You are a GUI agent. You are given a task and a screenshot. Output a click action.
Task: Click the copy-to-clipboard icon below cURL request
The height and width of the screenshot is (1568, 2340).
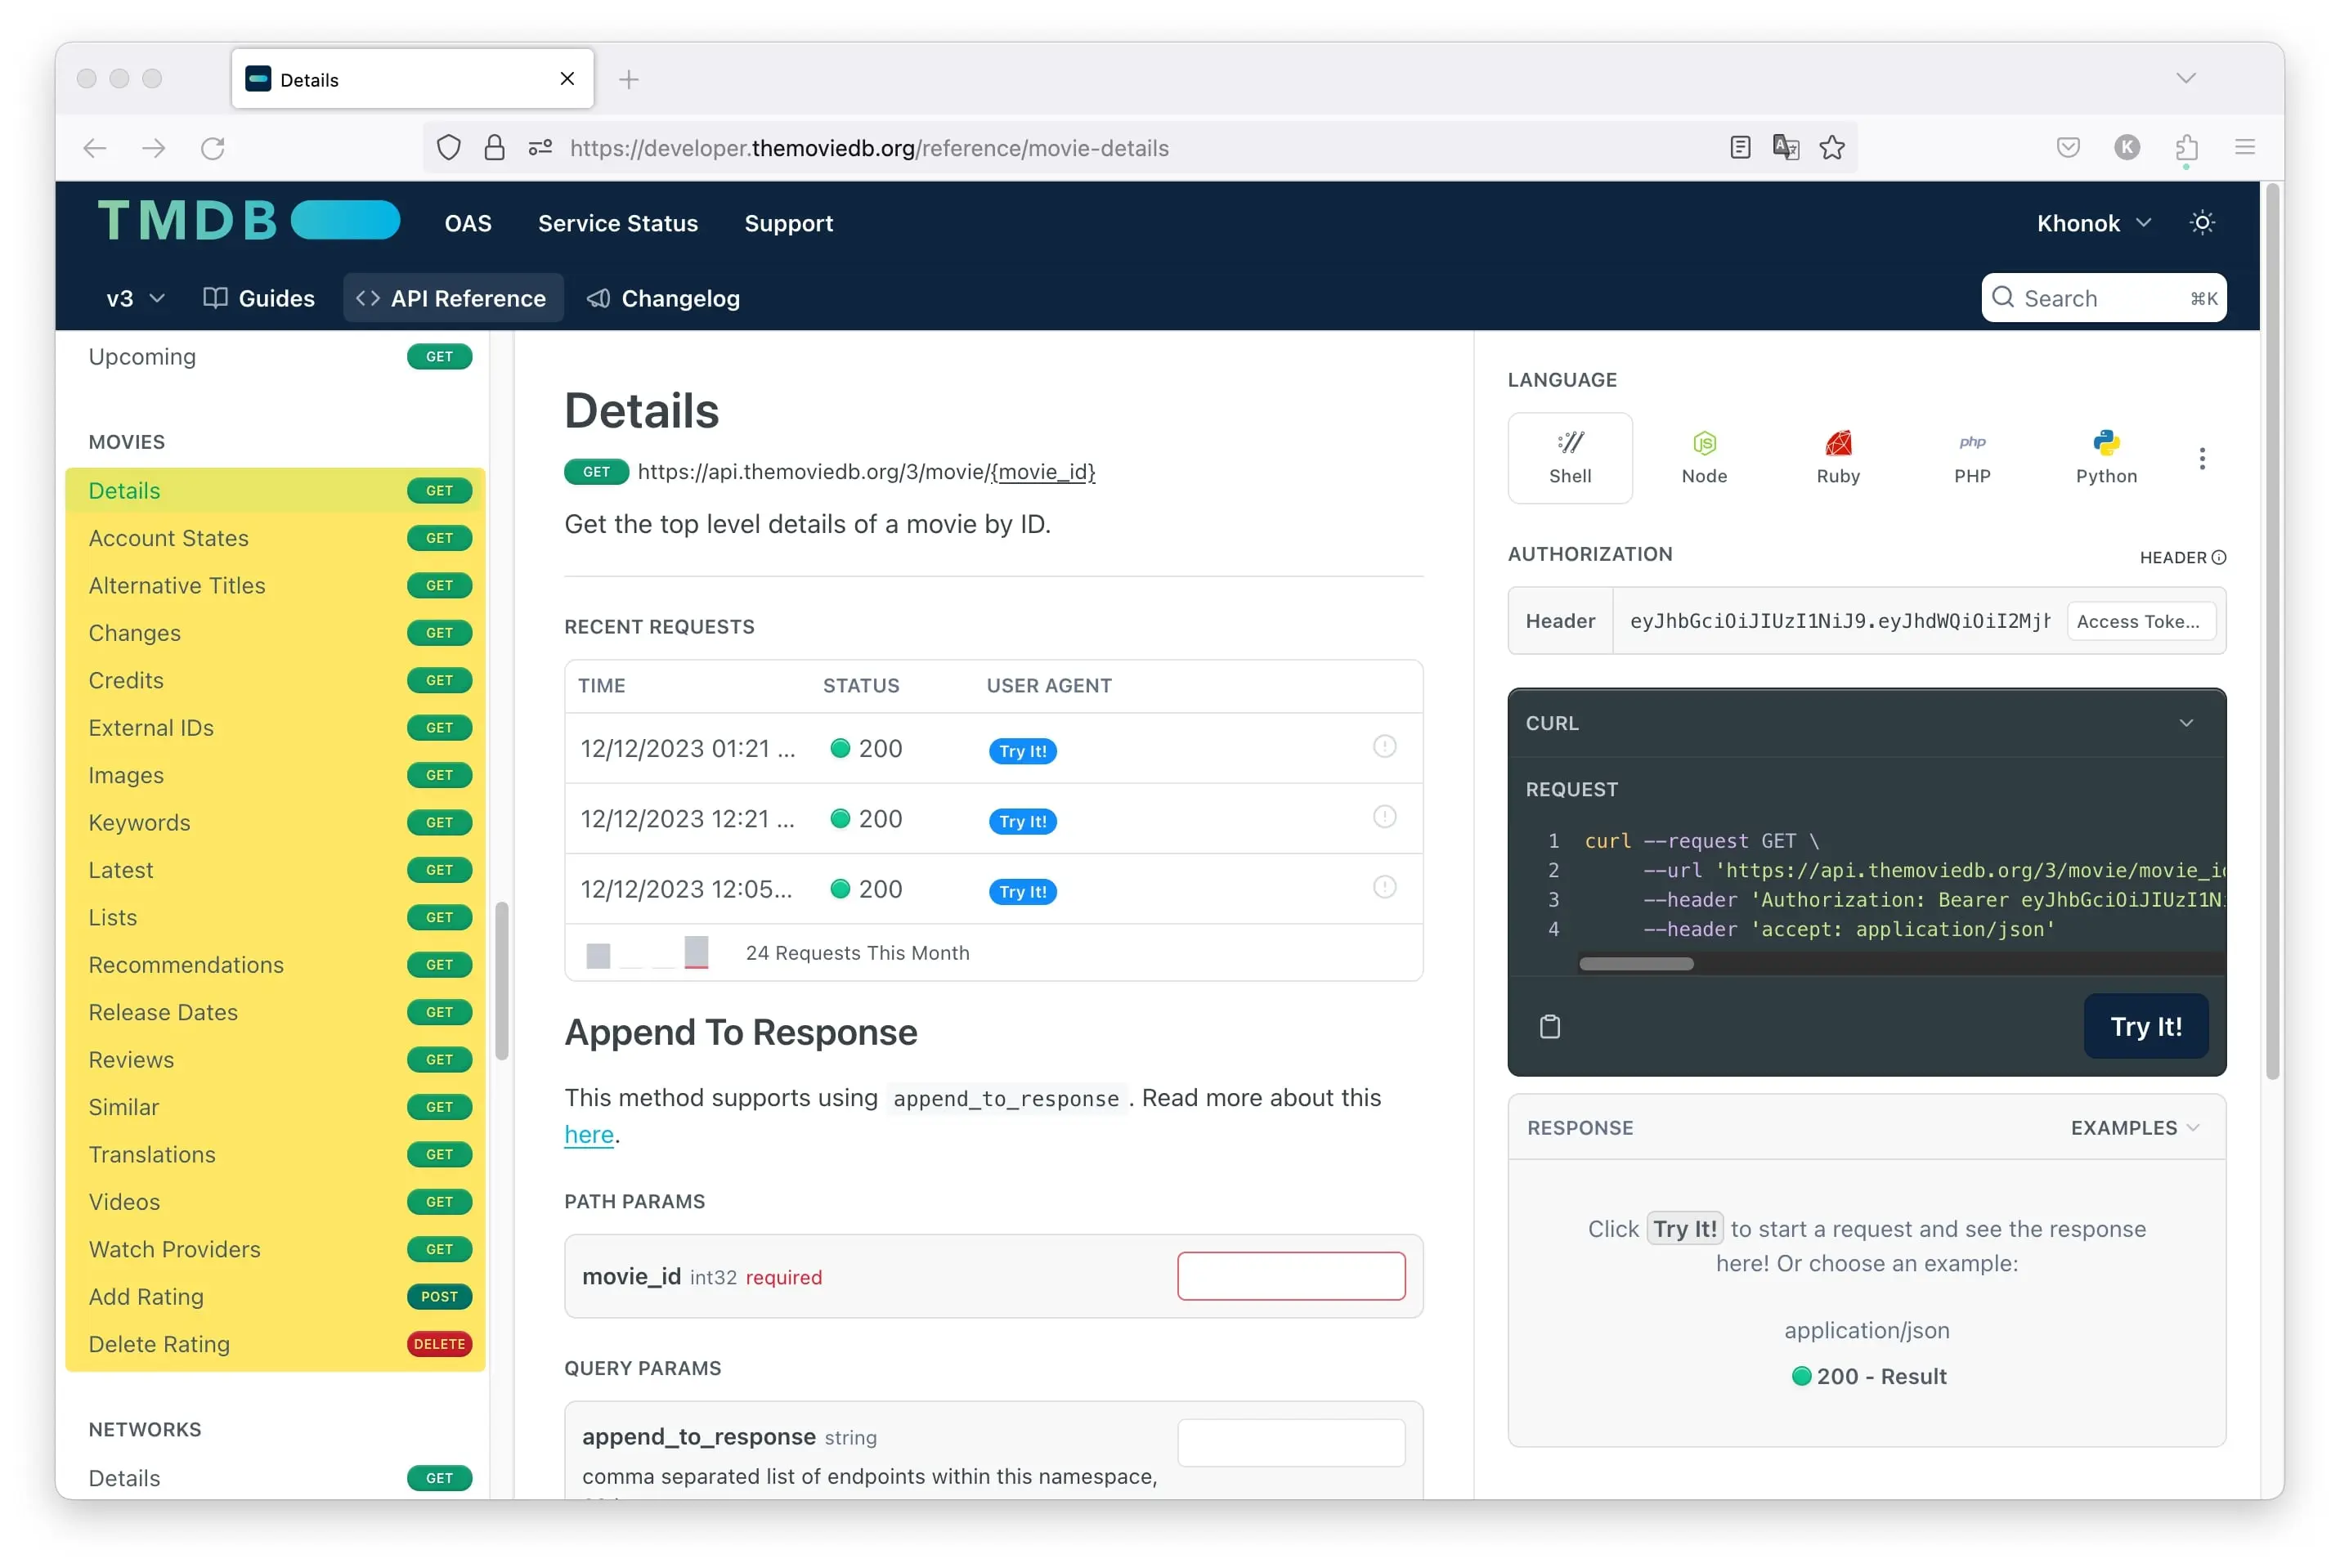pos(1550,1027)
